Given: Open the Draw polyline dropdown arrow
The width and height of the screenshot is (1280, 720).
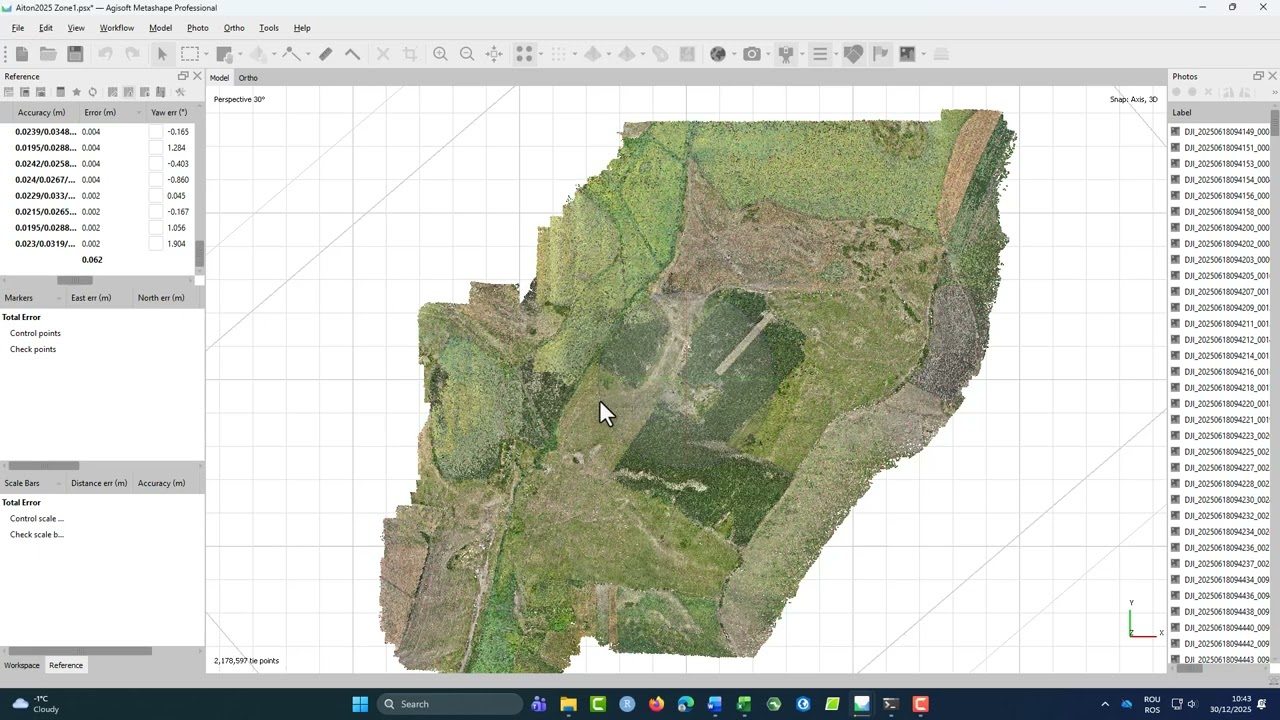Looking at the screenshot, I should point(307,54).
